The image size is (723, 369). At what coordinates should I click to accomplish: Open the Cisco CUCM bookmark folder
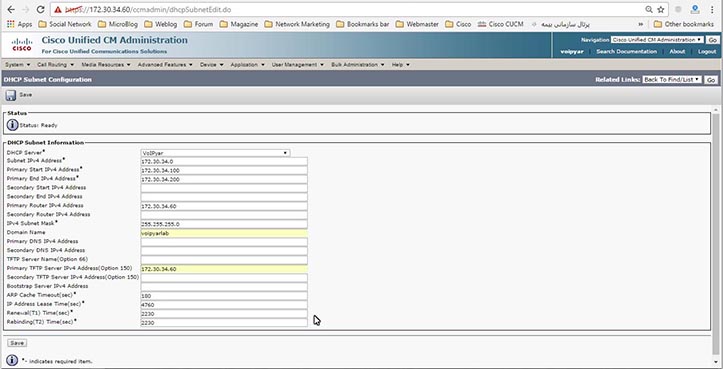click(x=500, y=24)
